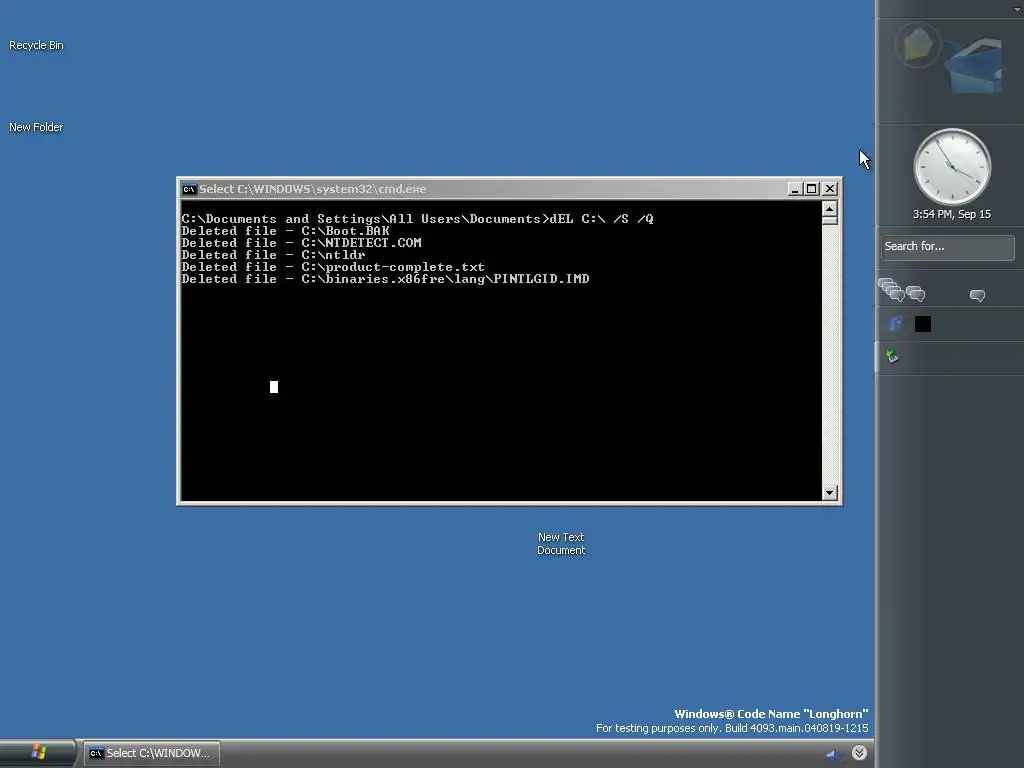Image resolution: width=1024 pixels, height=768 pixels.
Task: Launch Internet Explorer from sidebar quick launch
Action: point(895,323)
